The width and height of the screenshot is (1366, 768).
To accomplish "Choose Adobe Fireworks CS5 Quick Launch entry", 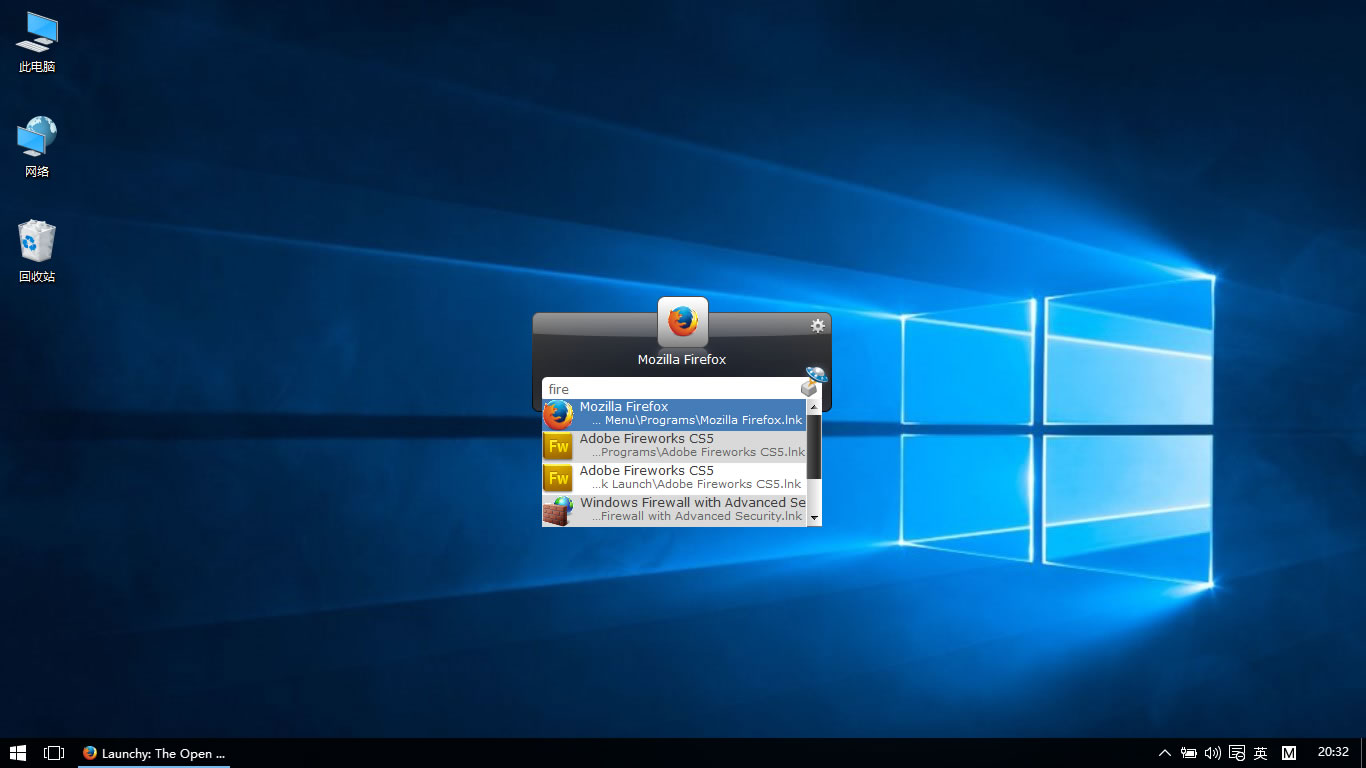I will tap(674, 478).
